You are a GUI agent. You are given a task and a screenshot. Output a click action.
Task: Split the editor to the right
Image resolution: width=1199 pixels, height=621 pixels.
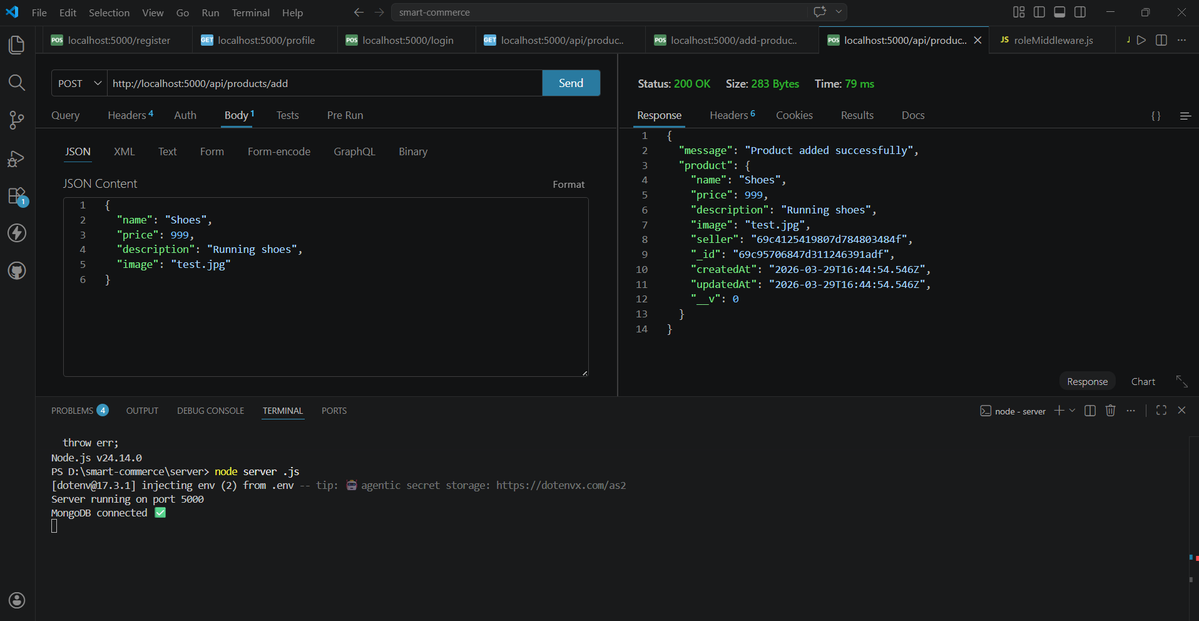pos(1161,40)
